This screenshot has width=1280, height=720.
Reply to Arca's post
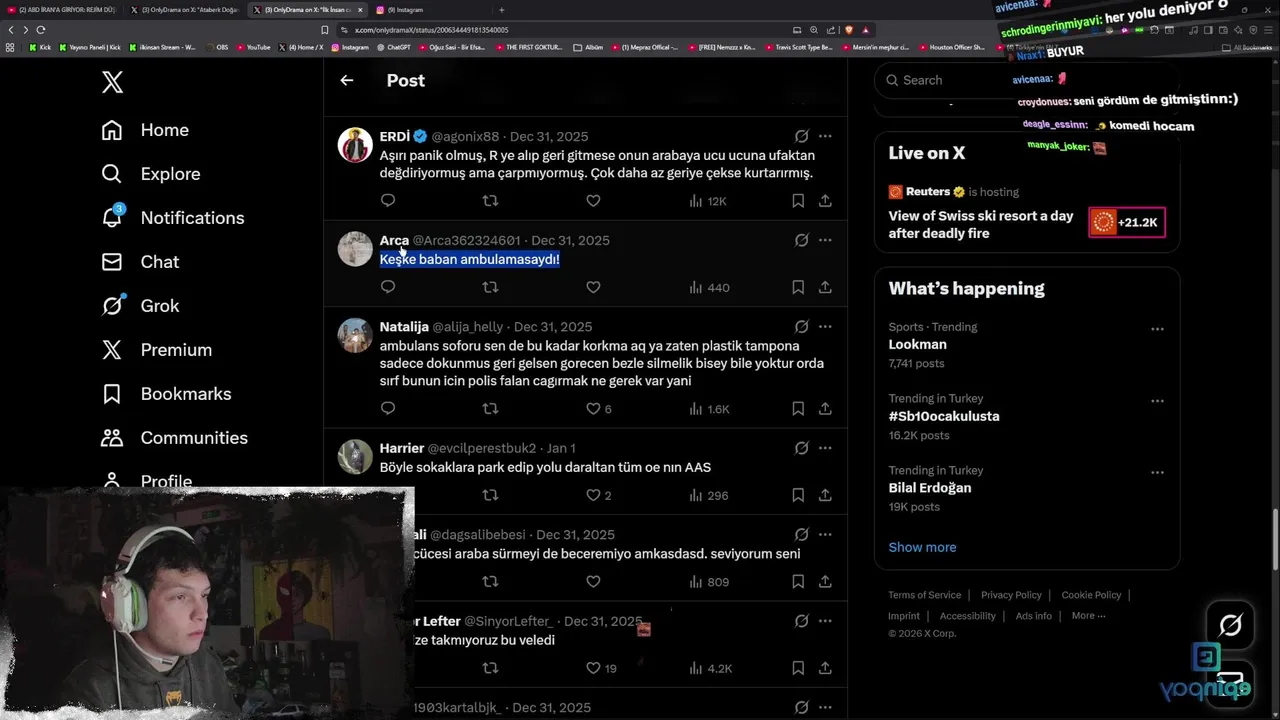click(x=388, y=287)
